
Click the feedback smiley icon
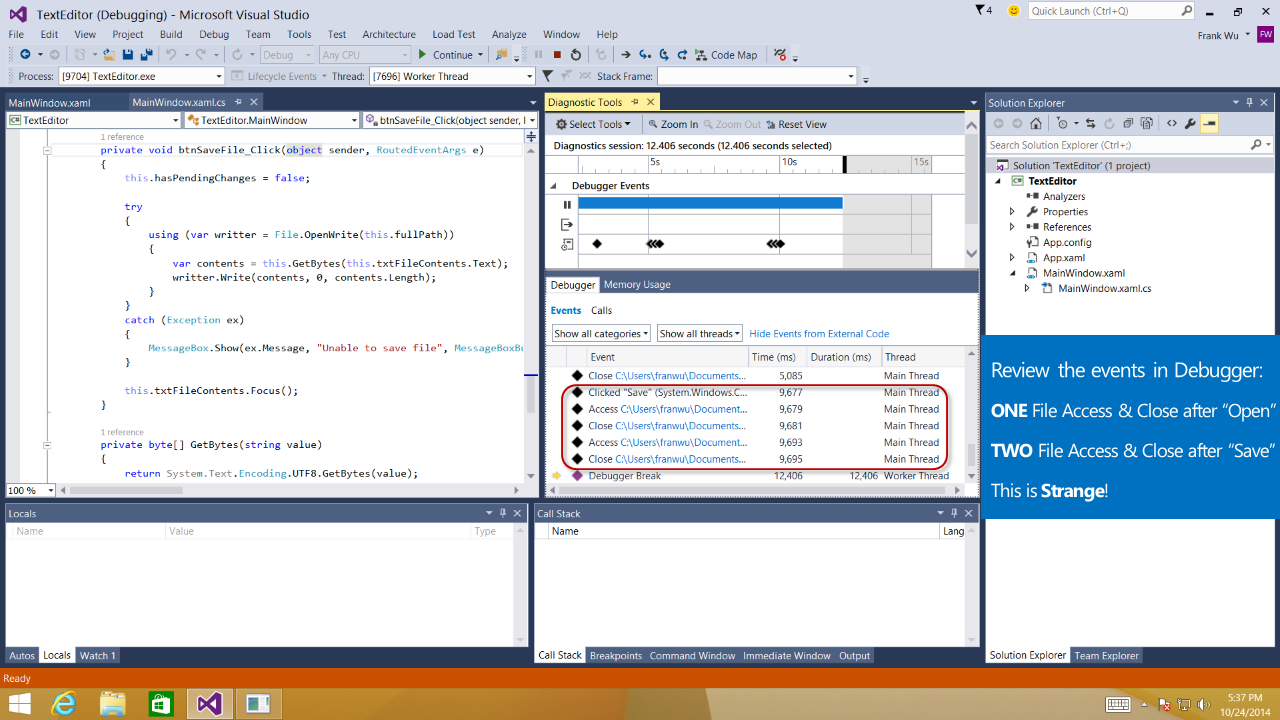(x=1014, y=11)
